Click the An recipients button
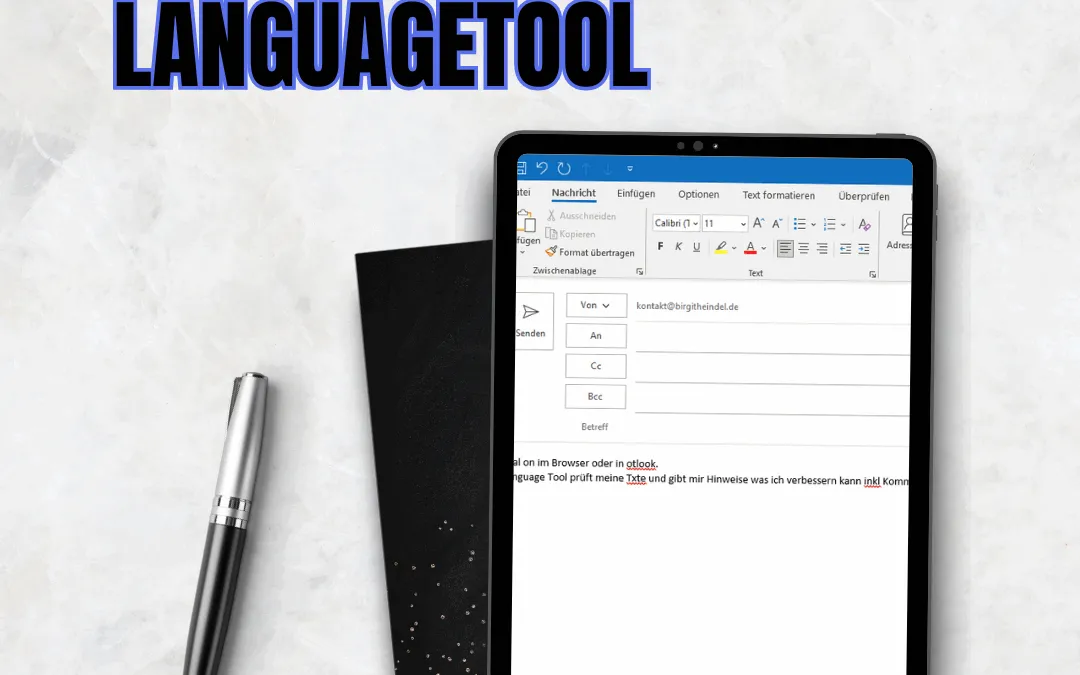Image resolution: width=1080 pixels, height=675 pixels. pyautogui.click(x=596, y=335)
